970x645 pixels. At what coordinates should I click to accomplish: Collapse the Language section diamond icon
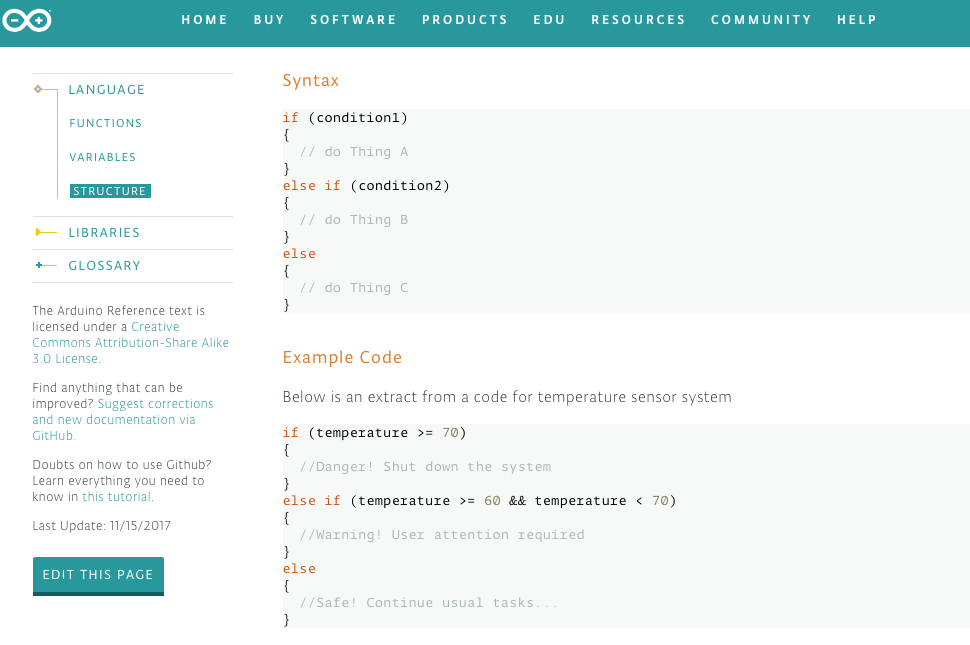(x=38, y=89)
